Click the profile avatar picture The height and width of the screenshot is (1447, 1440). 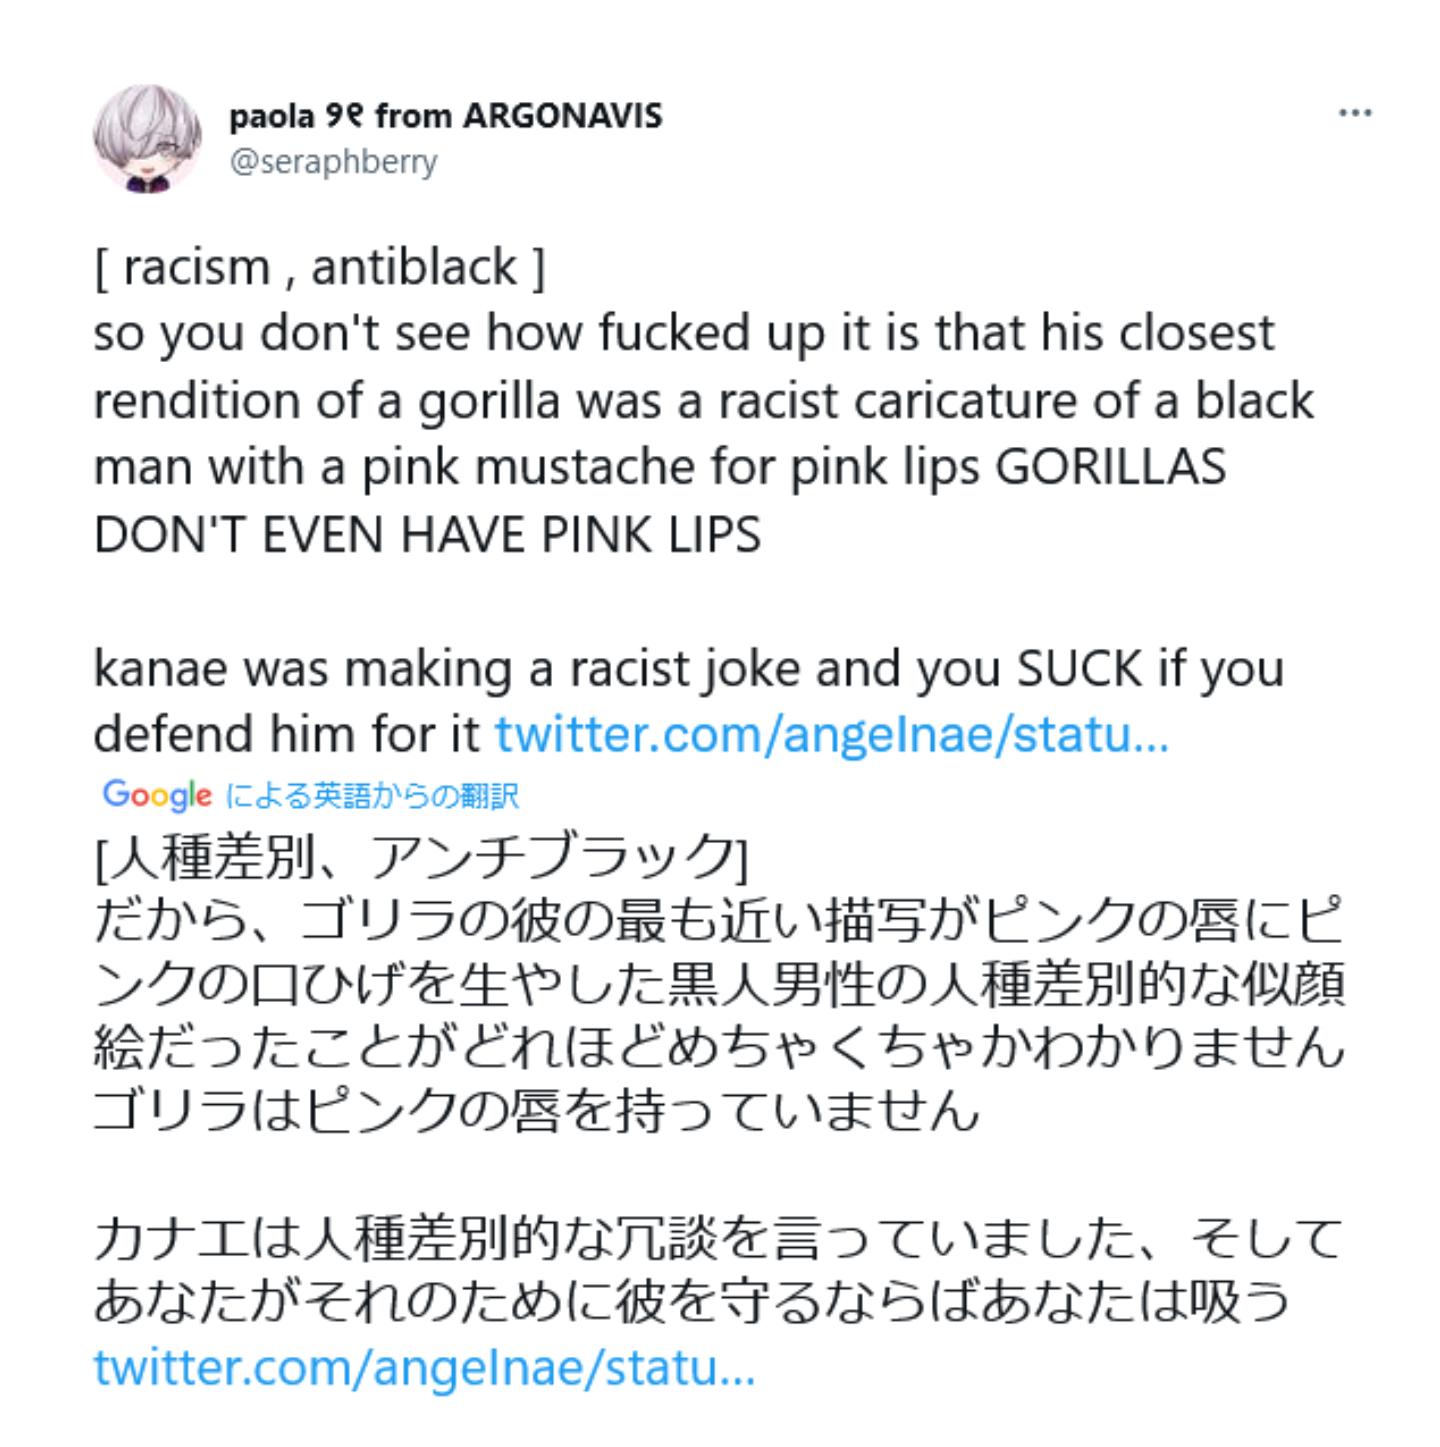pyautogui.click(x=147, y=139)
